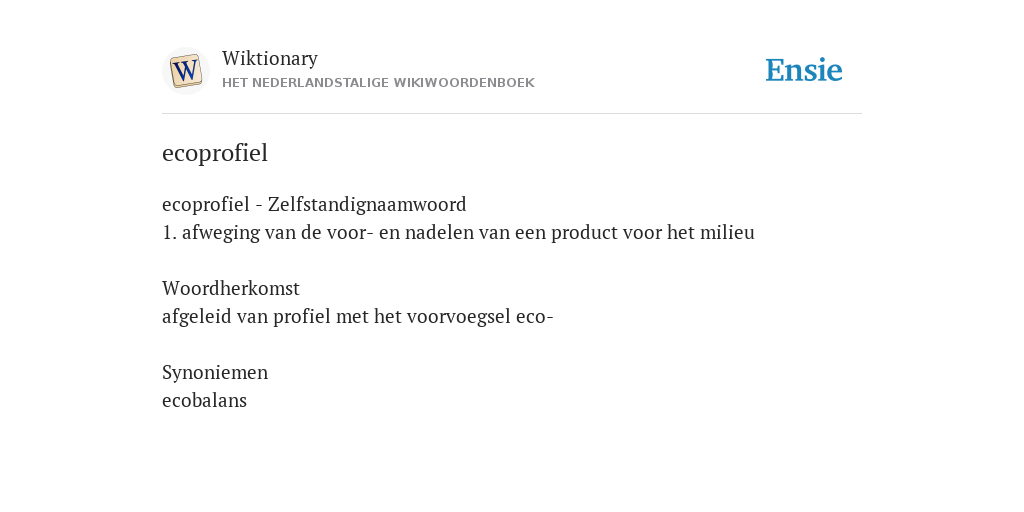Click the word 'milieu' in the definition
Viewport: 1024px width, 512px height.
(x=727, y=232)
